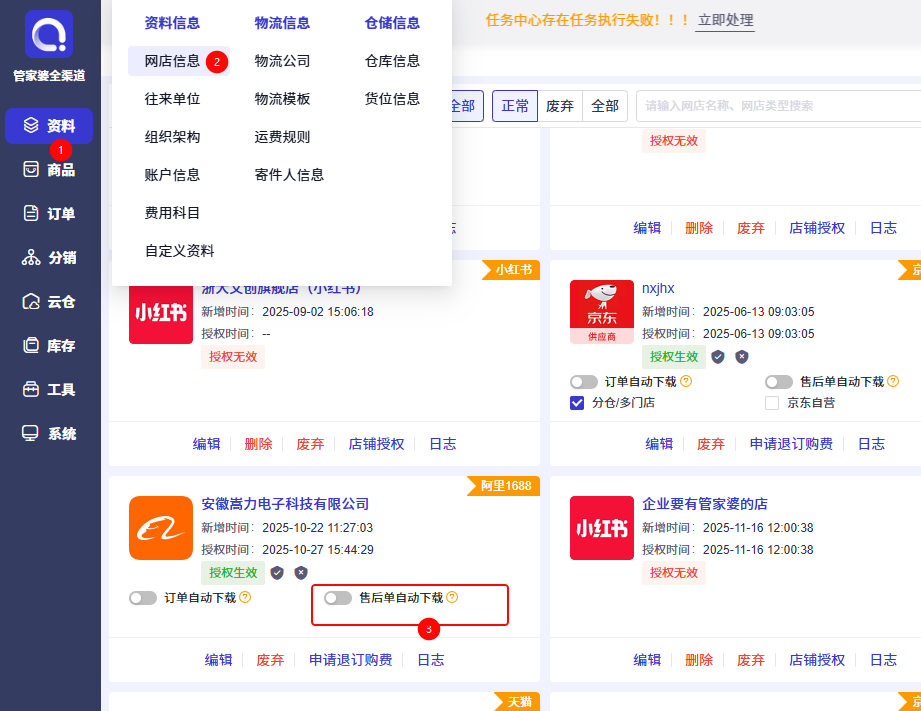Click the check shield icon in nxjhx card

click(x=718, y=357)
